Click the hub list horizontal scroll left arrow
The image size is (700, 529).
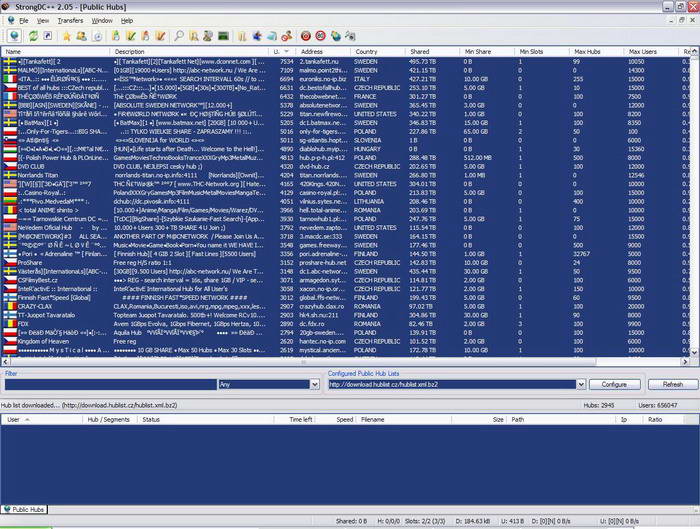coord(5,362)
